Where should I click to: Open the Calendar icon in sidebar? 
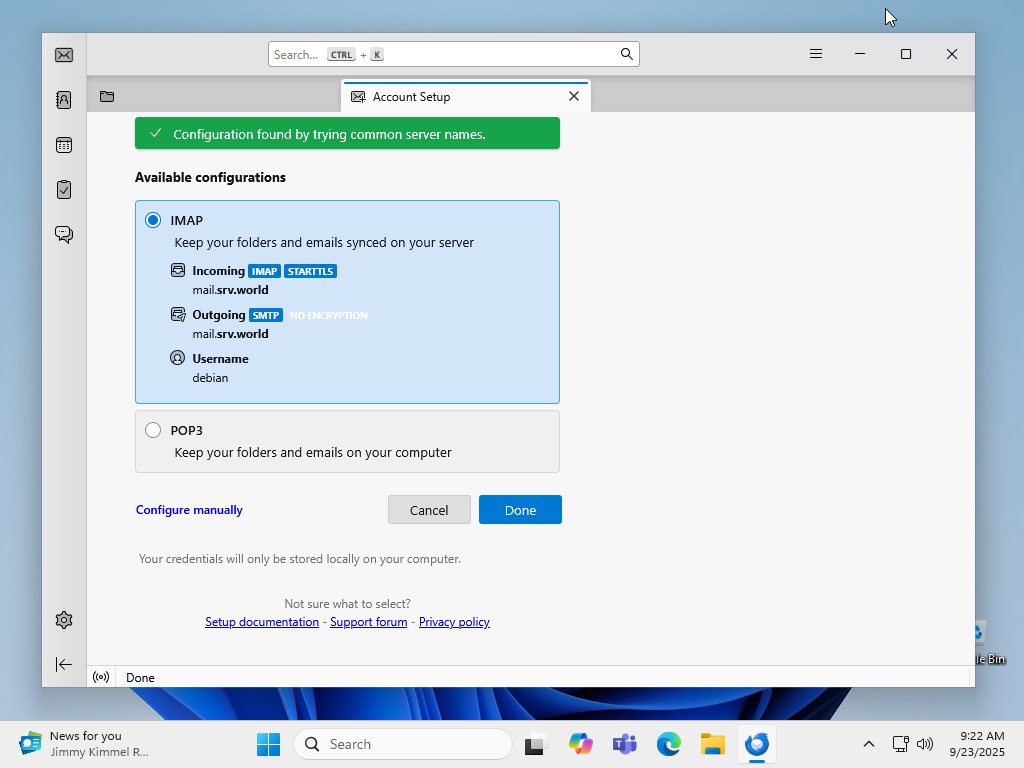pyautogui.click(x=64, y=145)
